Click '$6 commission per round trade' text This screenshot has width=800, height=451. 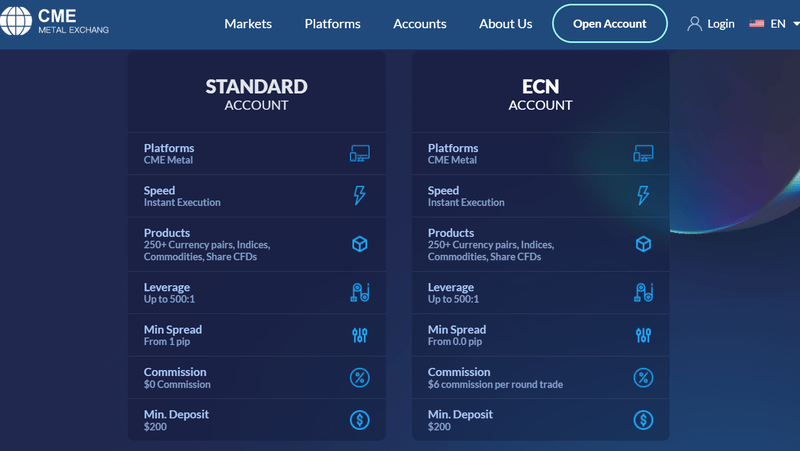[x=495, y=385]
